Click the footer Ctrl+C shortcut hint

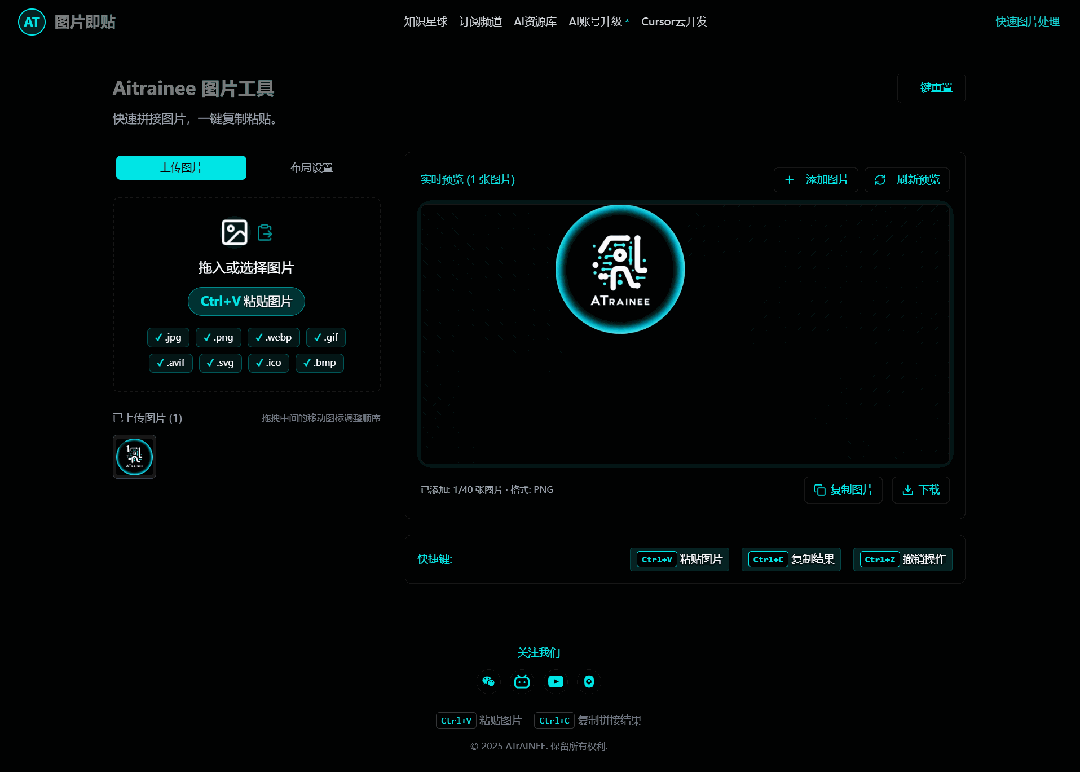(588, 720)
